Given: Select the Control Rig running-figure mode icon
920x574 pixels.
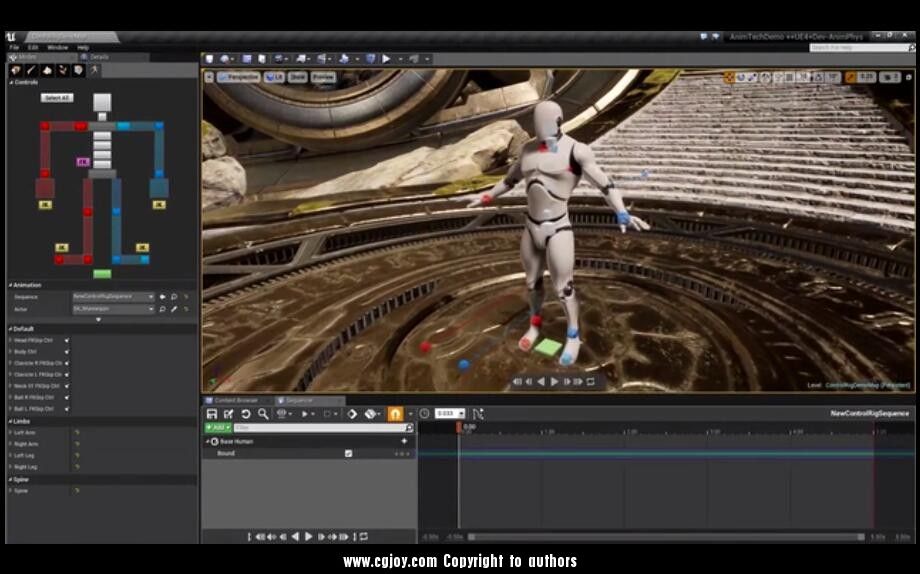Looking at the screenshot, I should coord(94,70).
